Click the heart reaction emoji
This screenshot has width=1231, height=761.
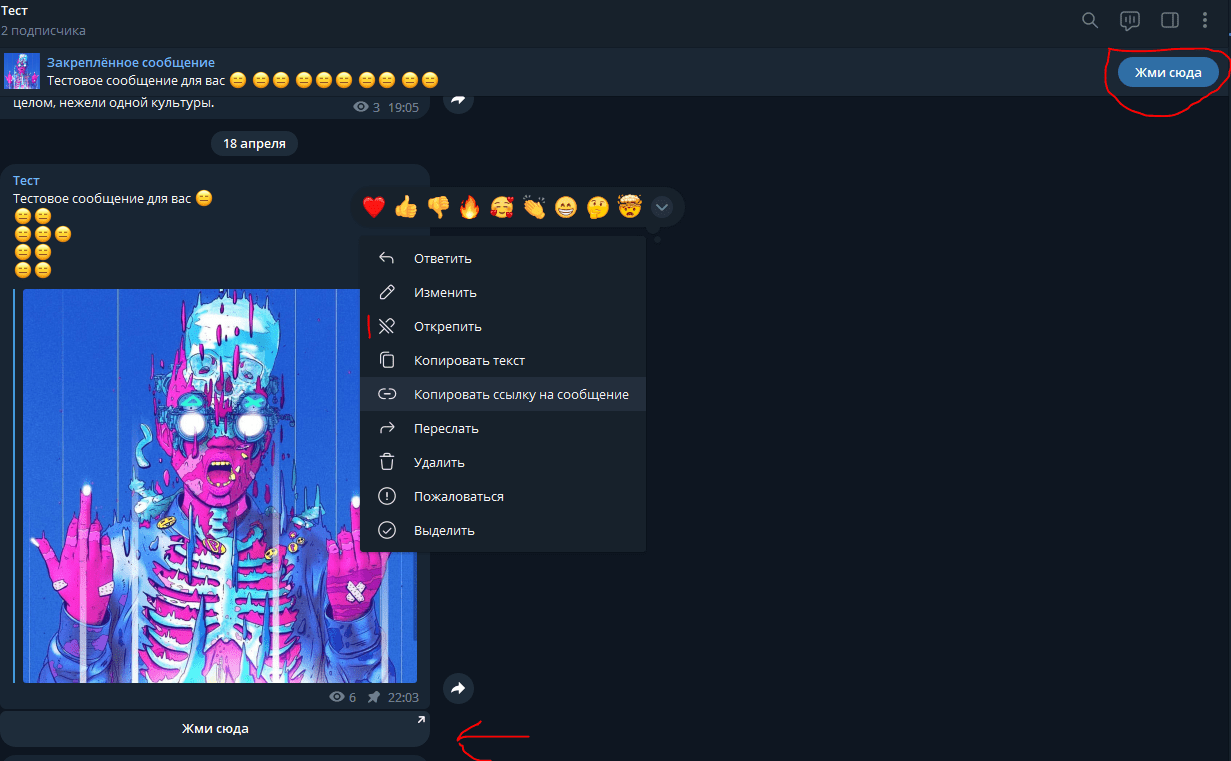click(374, 207)
